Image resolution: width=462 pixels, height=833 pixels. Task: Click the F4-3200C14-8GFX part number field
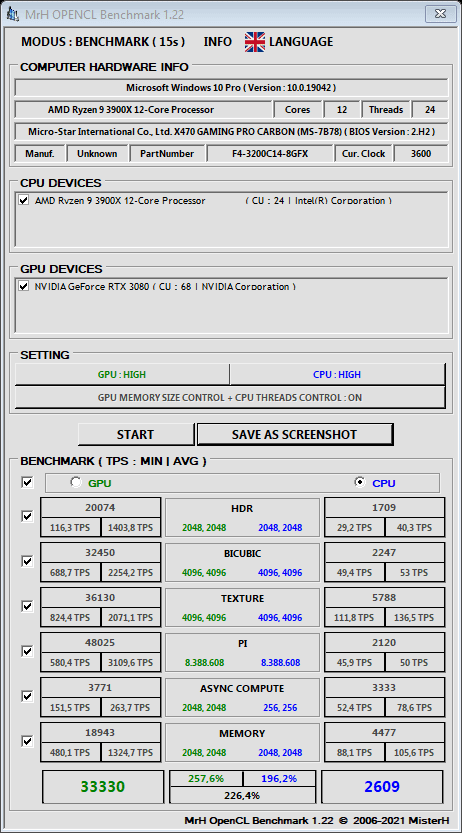[270, 154]
